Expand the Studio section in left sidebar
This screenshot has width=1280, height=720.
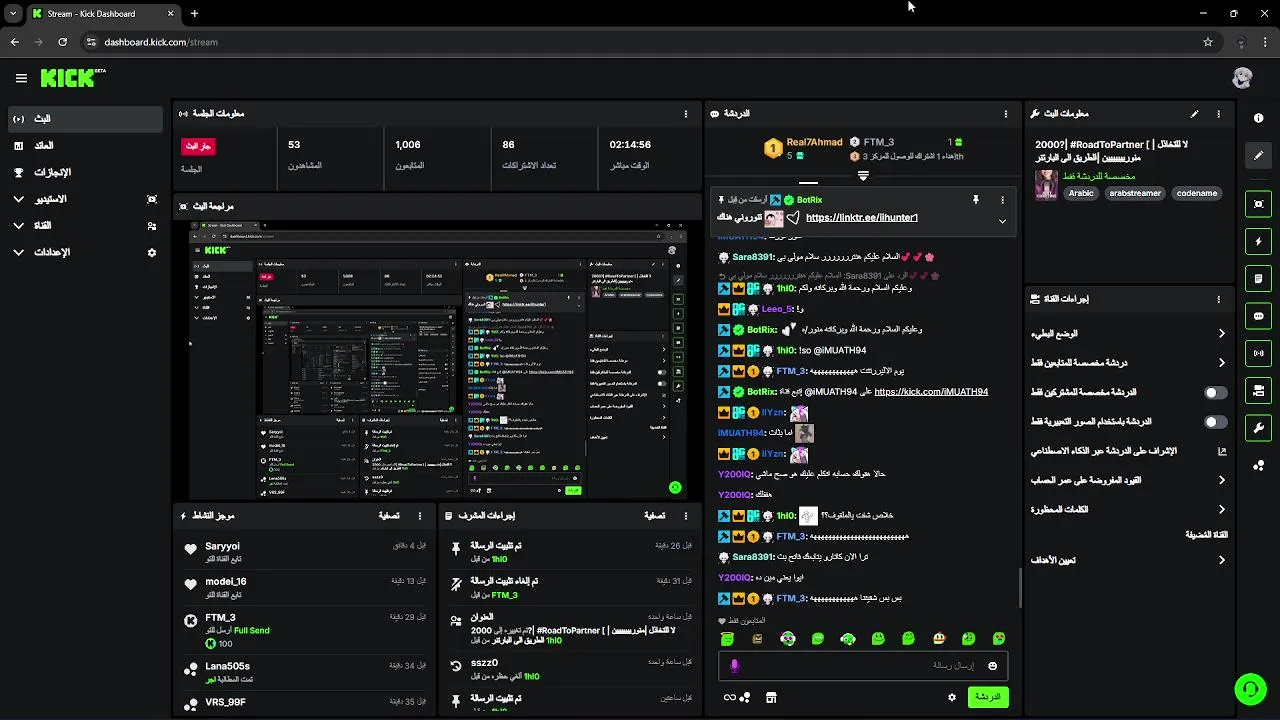pos(84,199)
